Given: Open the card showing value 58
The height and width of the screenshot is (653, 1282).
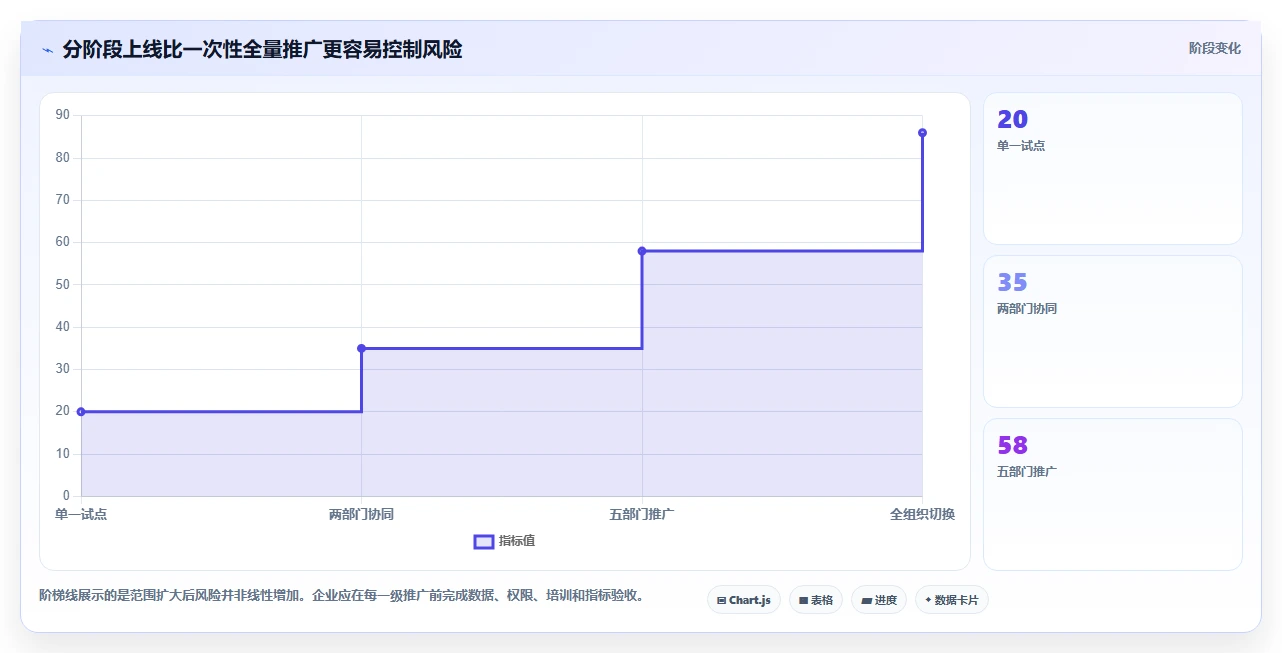Looking at the screenshot, I should [x=1113, y=494].
